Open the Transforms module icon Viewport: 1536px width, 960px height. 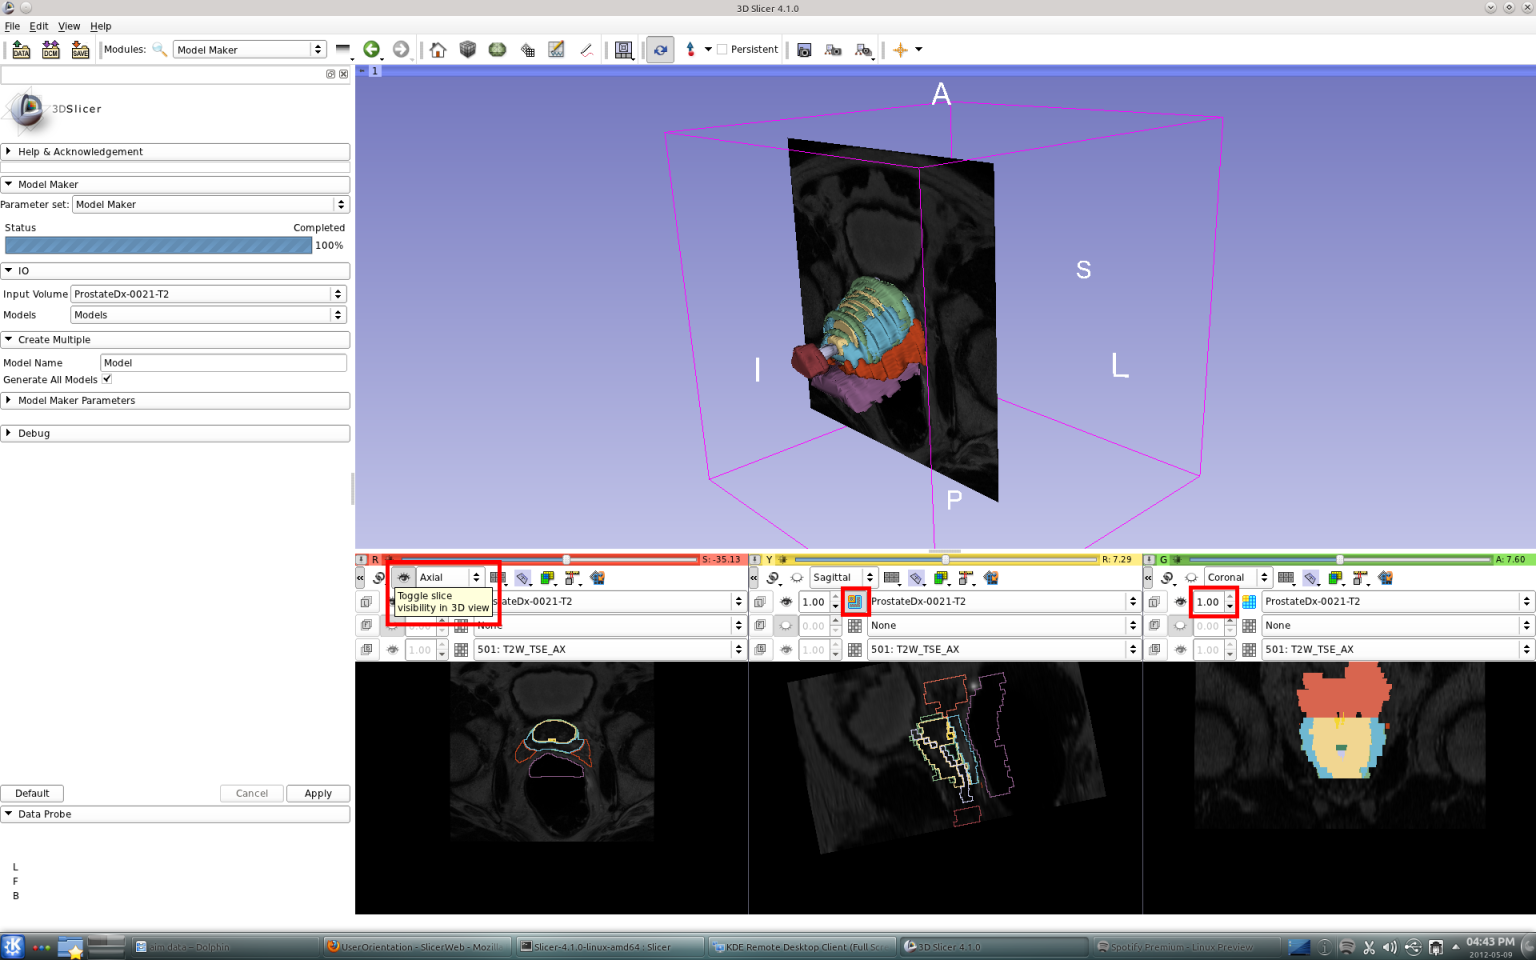[x=527, y=49]
